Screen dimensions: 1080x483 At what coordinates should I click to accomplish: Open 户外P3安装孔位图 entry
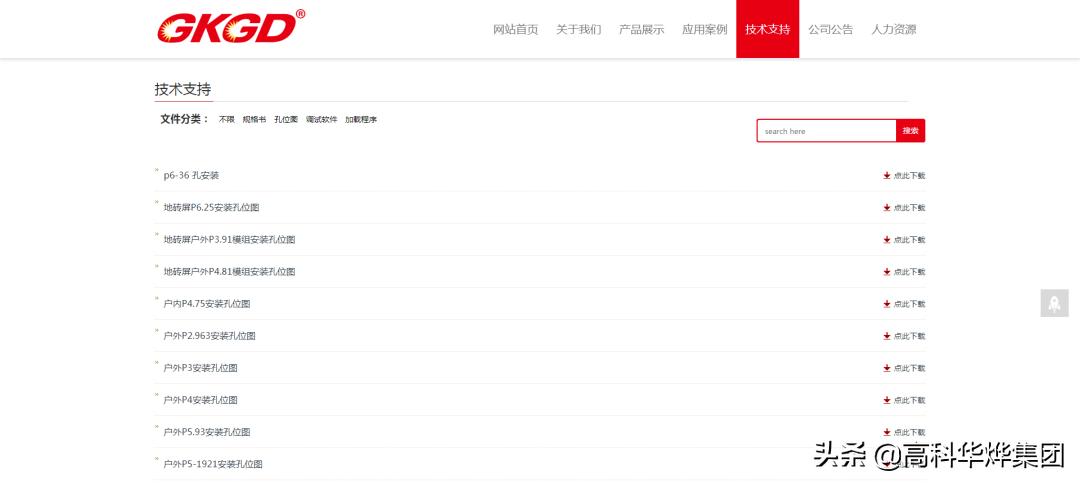200,368
